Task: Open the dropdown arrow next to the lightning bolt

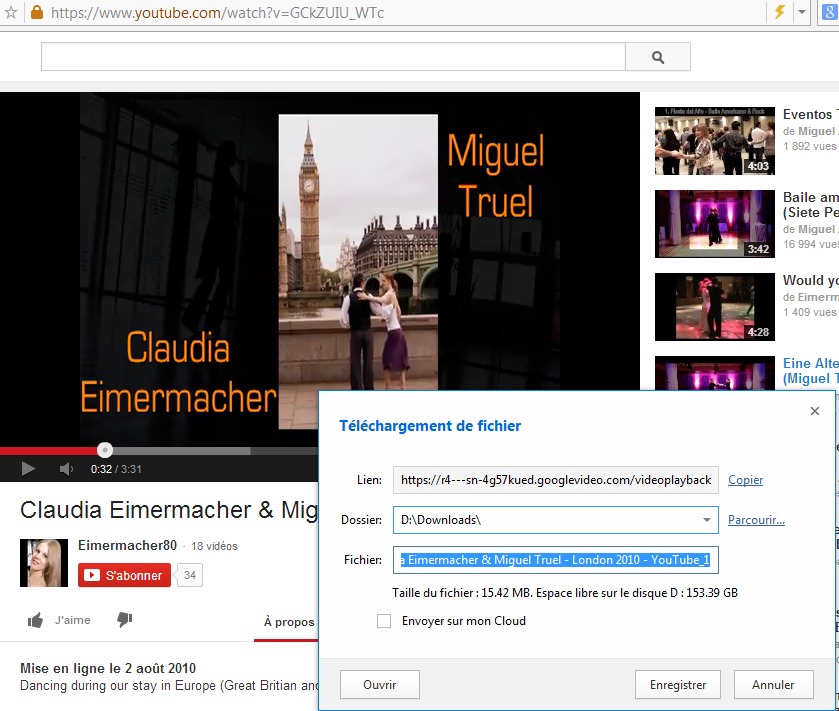Action: [802, 12]
